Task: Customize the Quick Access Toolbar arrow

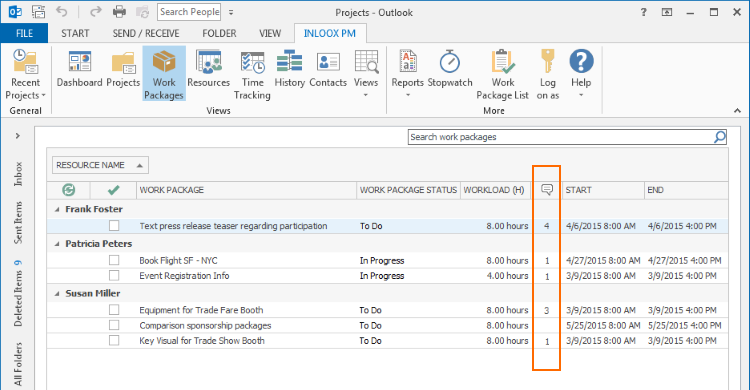Action: (231, 12)
